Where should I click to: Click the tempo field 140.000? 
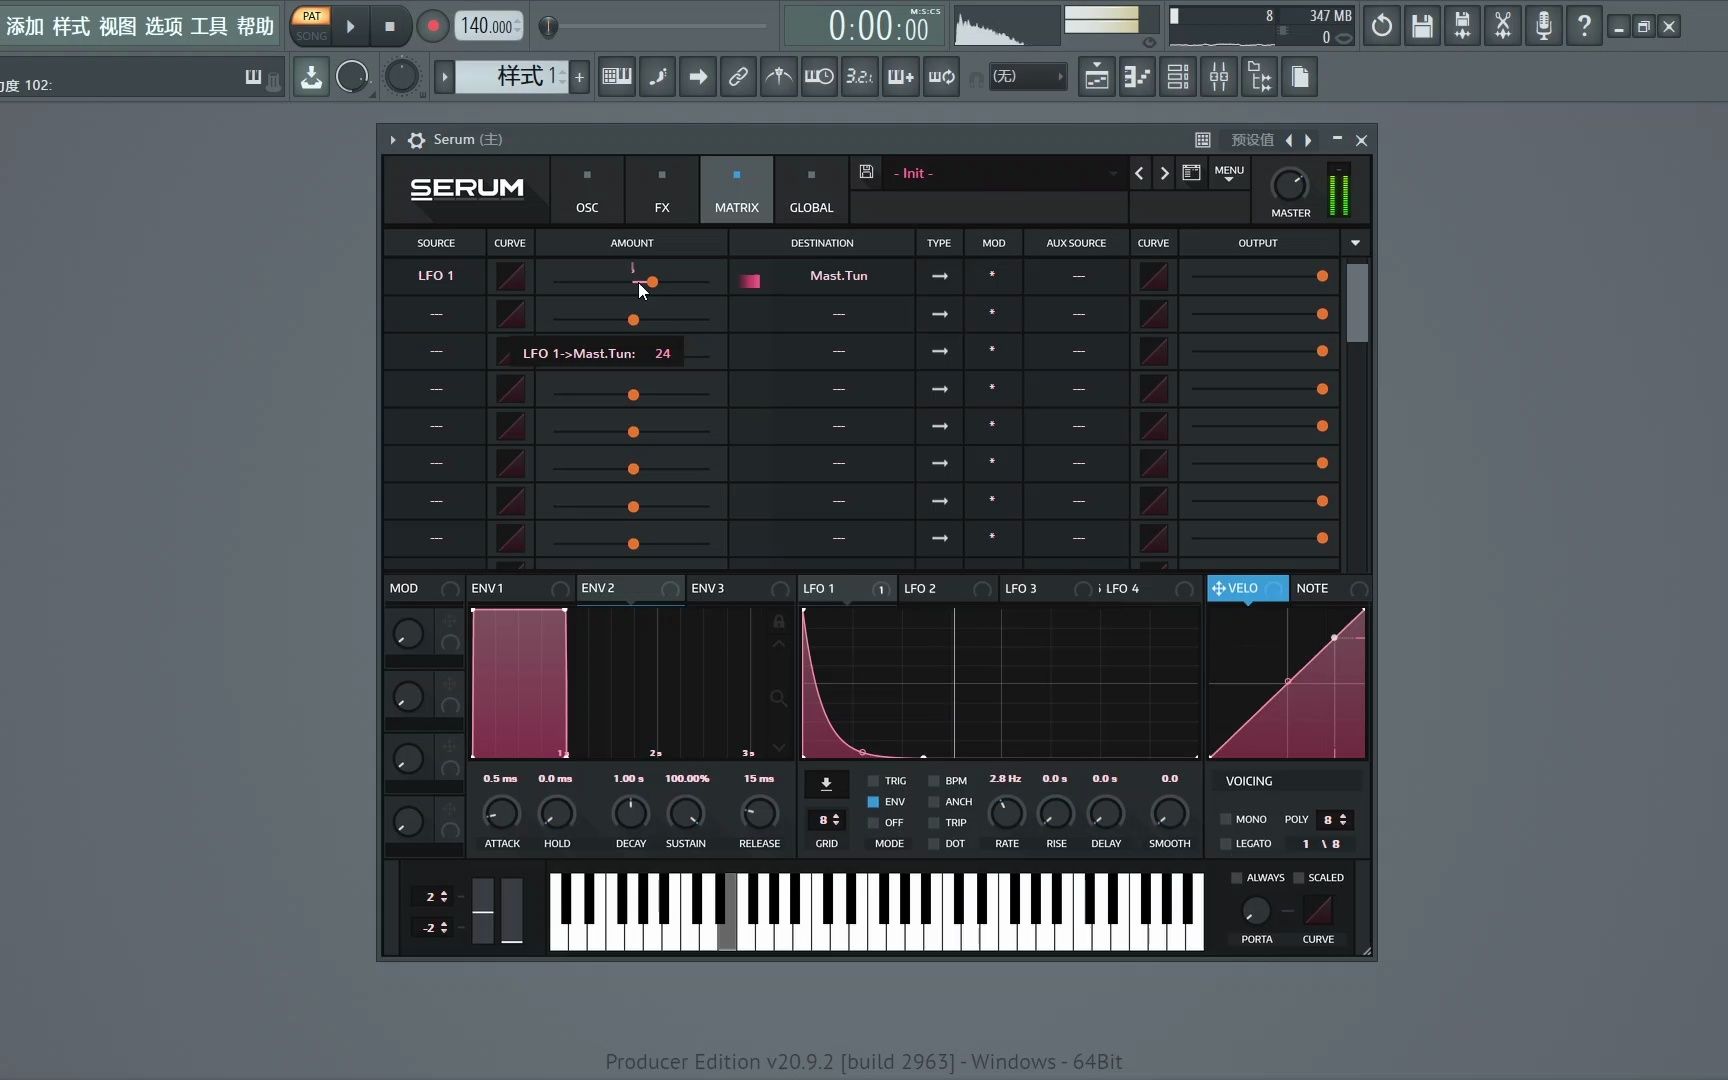click(489, 26)
